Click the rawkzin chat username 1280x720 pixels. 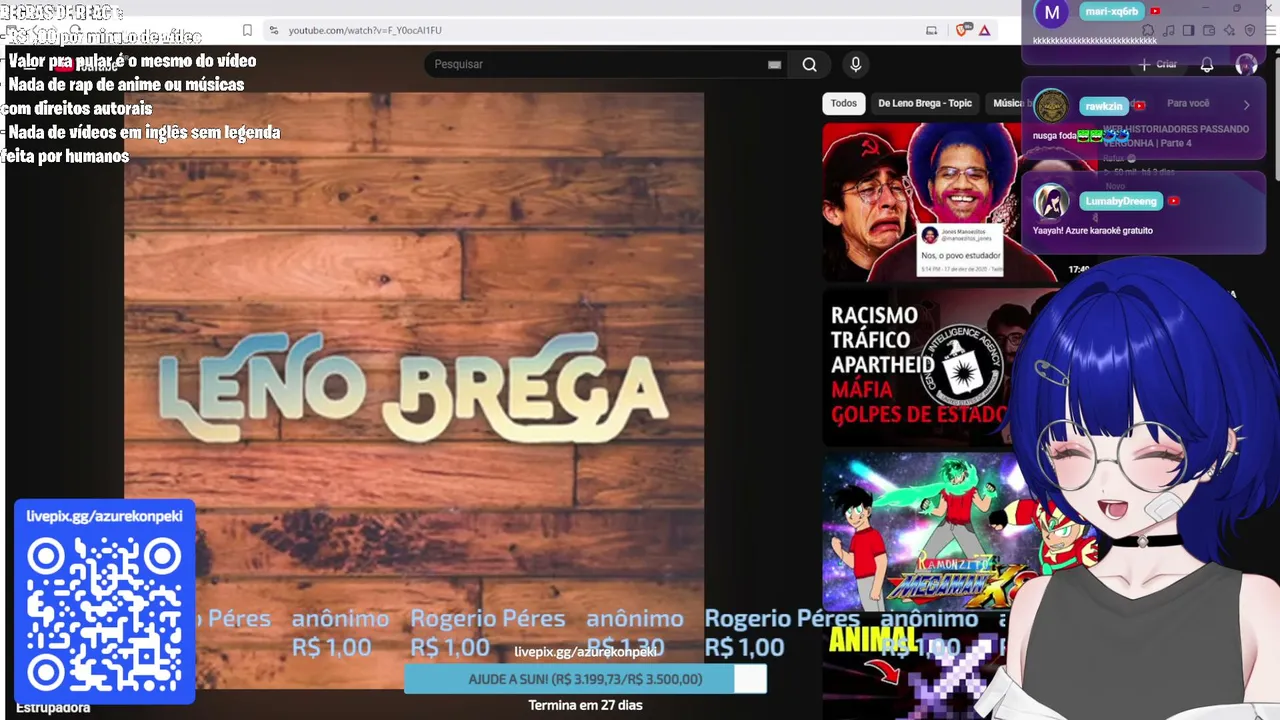click(x=1104, y=106)
